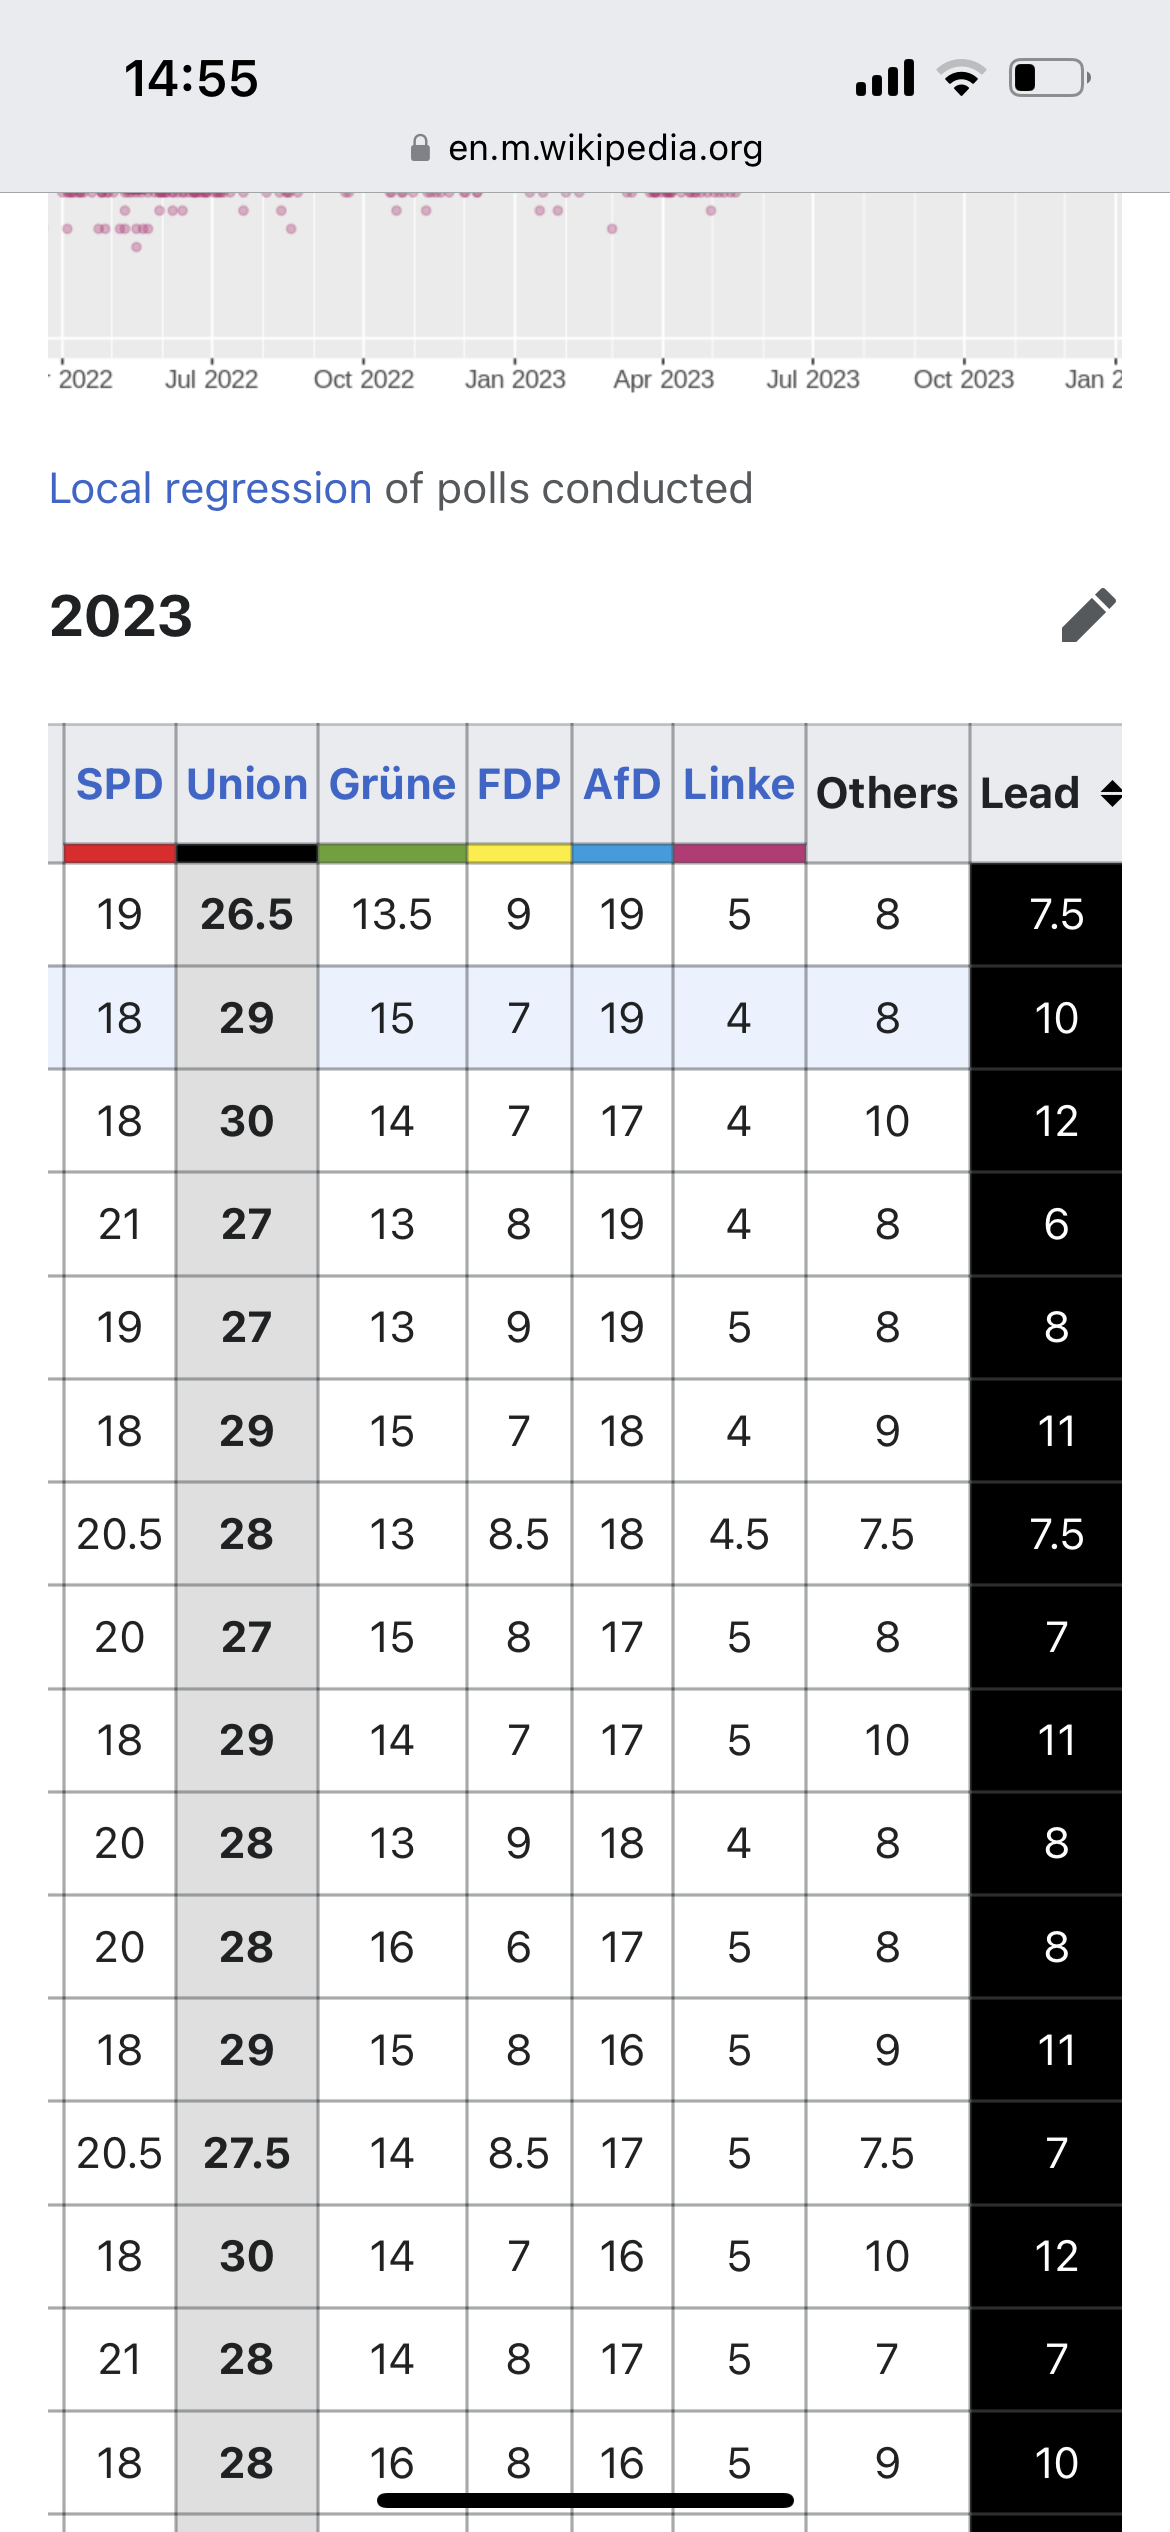The height and width of the screenshot is (2532, 1170).
Task: Sort table by Lead column arrows
Action: click(1111, 794)
